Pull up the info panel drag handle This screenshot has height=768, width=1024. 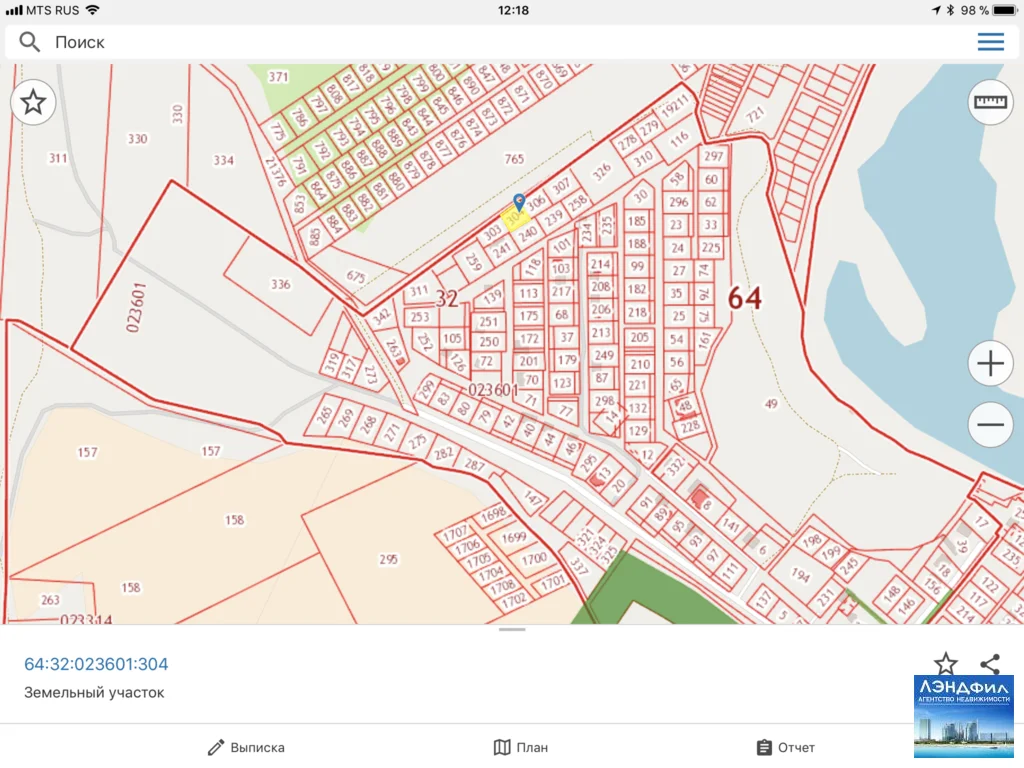coord(512,630)
